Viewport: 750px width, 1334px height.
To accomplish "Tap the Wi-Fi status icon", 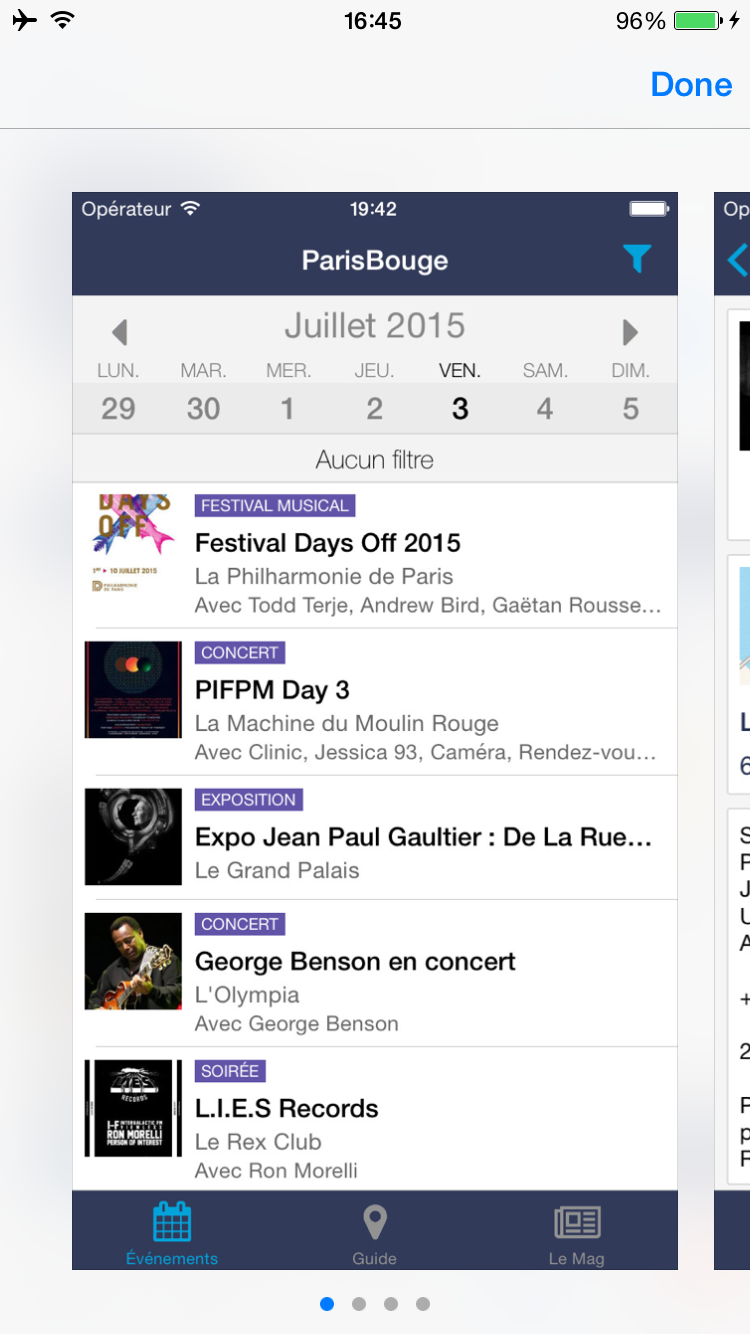I will 63,20.
